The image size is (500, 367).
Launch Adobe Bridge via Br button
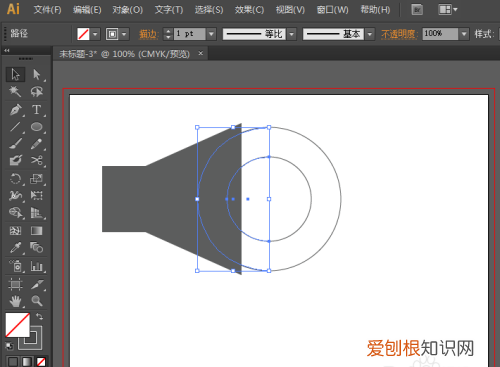417,10
